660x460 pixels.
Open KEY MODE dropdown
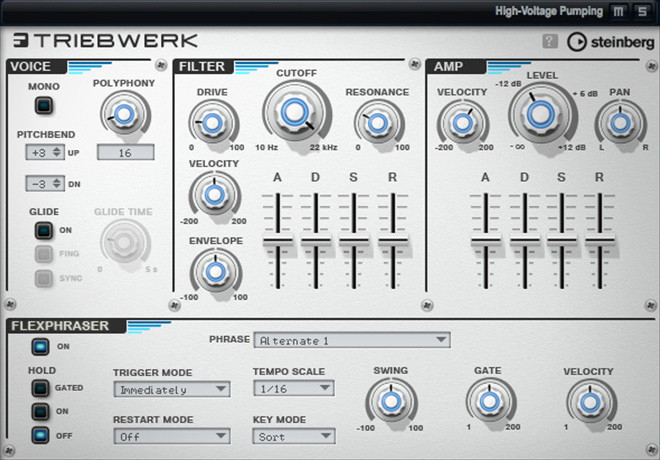click(294, 436)
